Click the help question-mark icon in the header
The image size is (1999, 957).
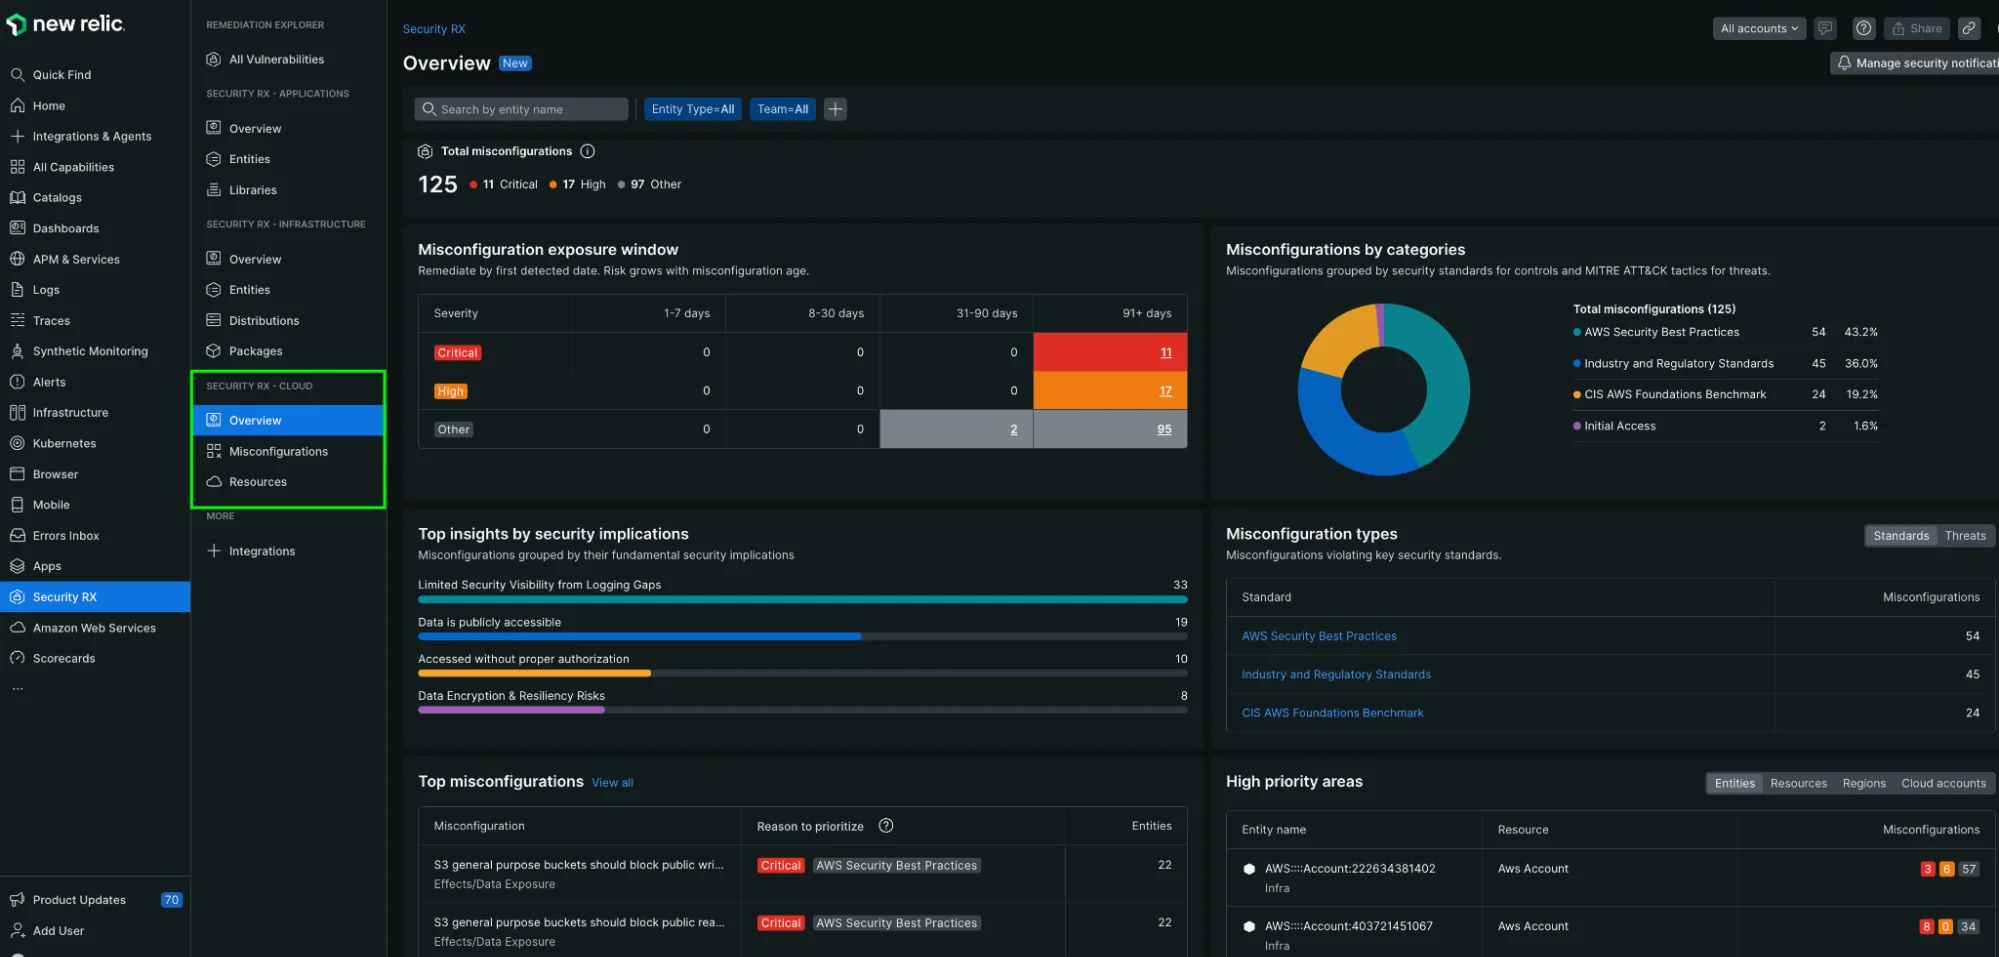pos(1863,28)
